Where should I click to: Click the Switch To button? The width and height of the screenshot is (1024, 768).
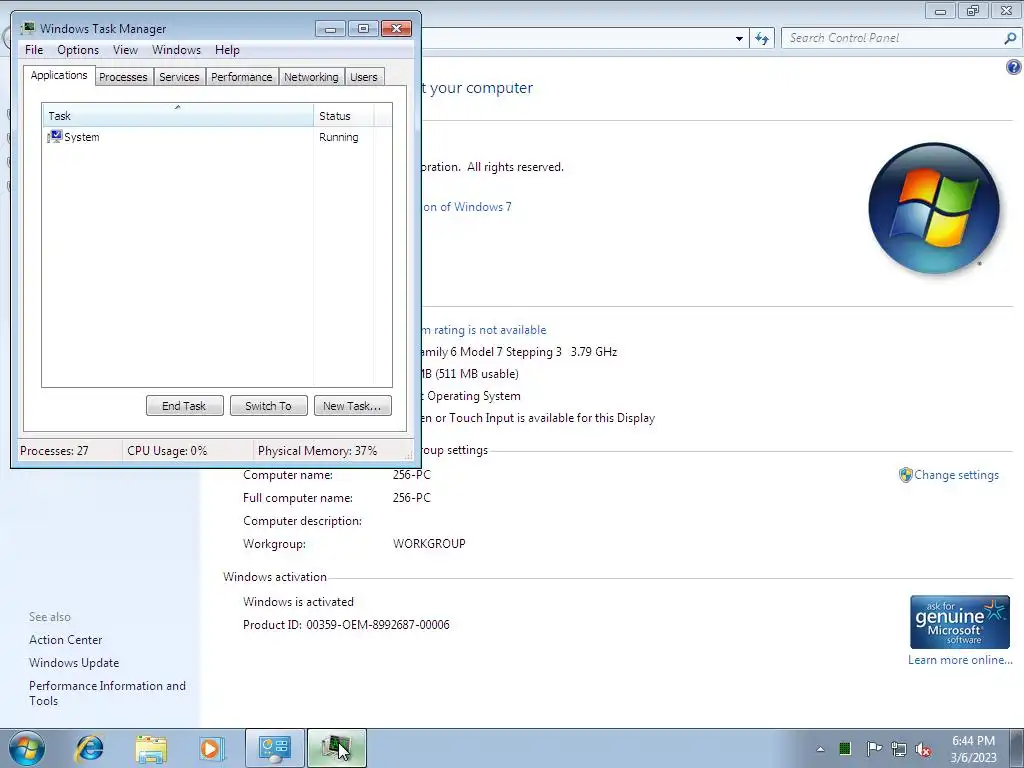(268, 406)
